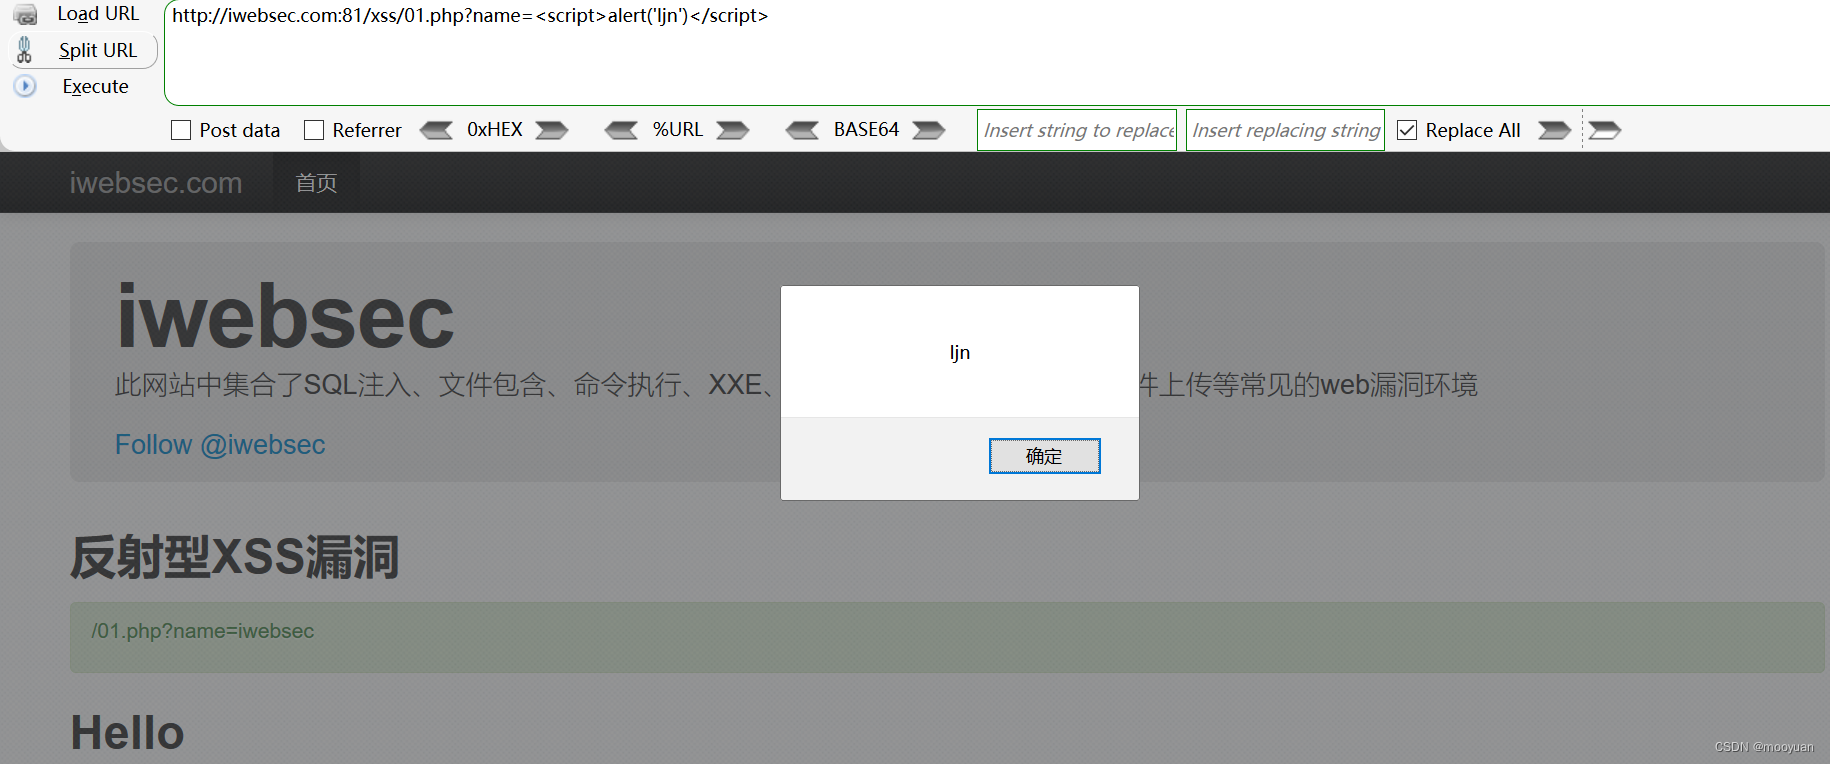Click left arrow before 0xHEX

[436, 130]
